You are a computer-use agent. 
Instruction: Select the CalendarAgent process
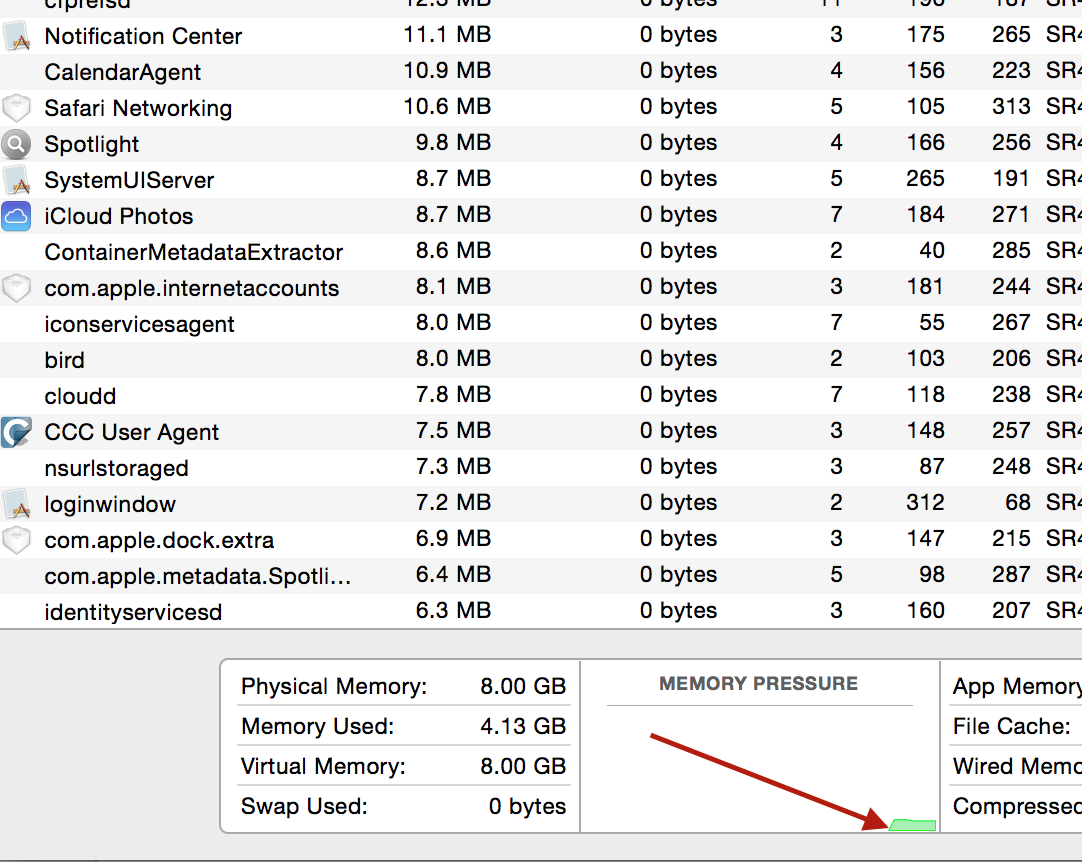pos(123,72)
